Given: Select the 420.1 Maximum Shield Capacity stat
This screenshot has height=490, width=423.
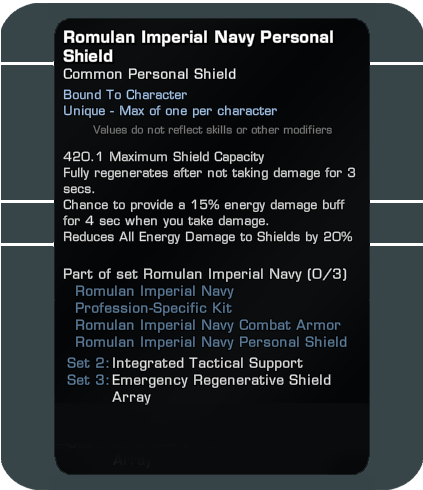Looking at the screenshot, I should point(164,157).
